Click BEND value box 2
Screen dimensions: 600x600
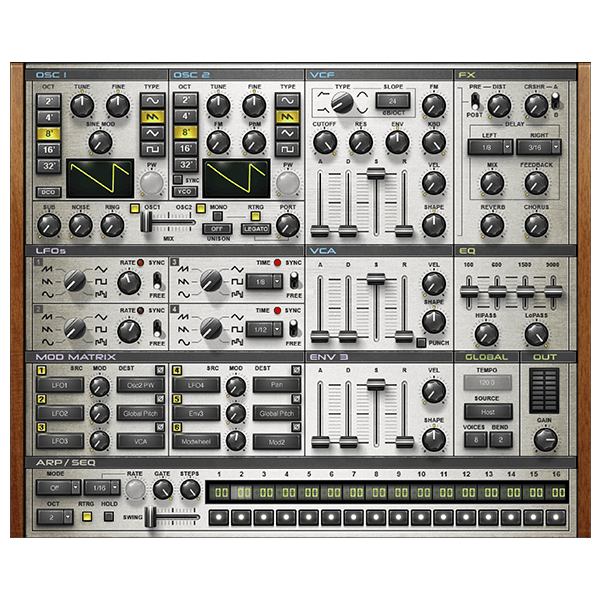tap(501, 440)
